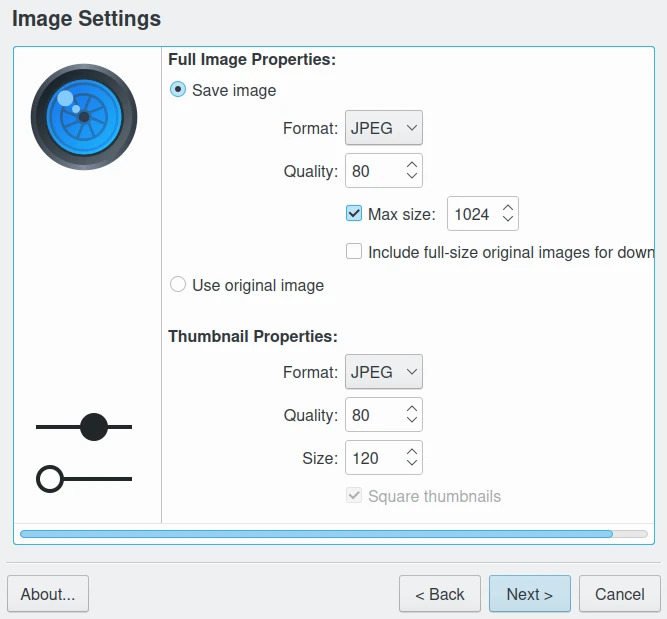Image resolution: width=667 pixels, height=619 pixels.
Task: Click the blue camera lens icon
Action: (84, 117)
